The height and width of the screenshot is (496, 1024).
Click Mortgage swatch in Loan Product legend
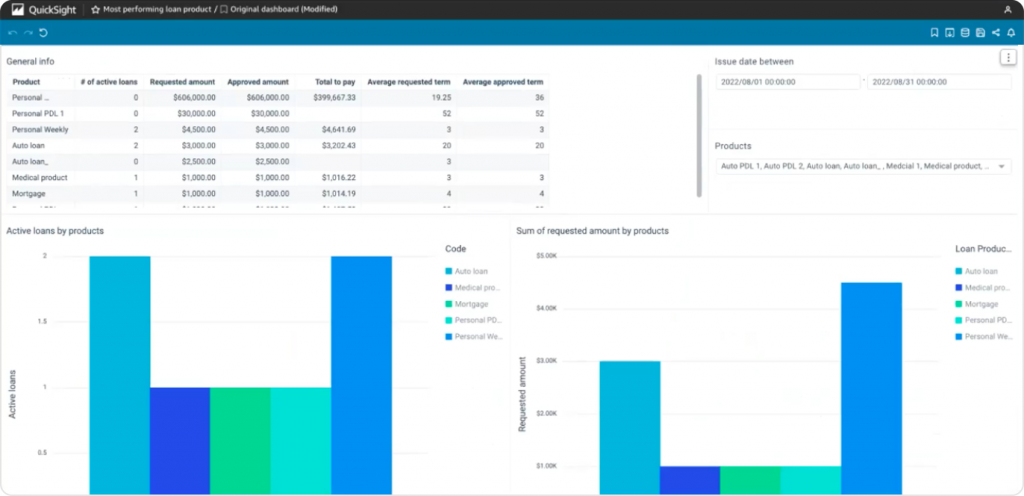pyautogui.click(x=959, y=303)
